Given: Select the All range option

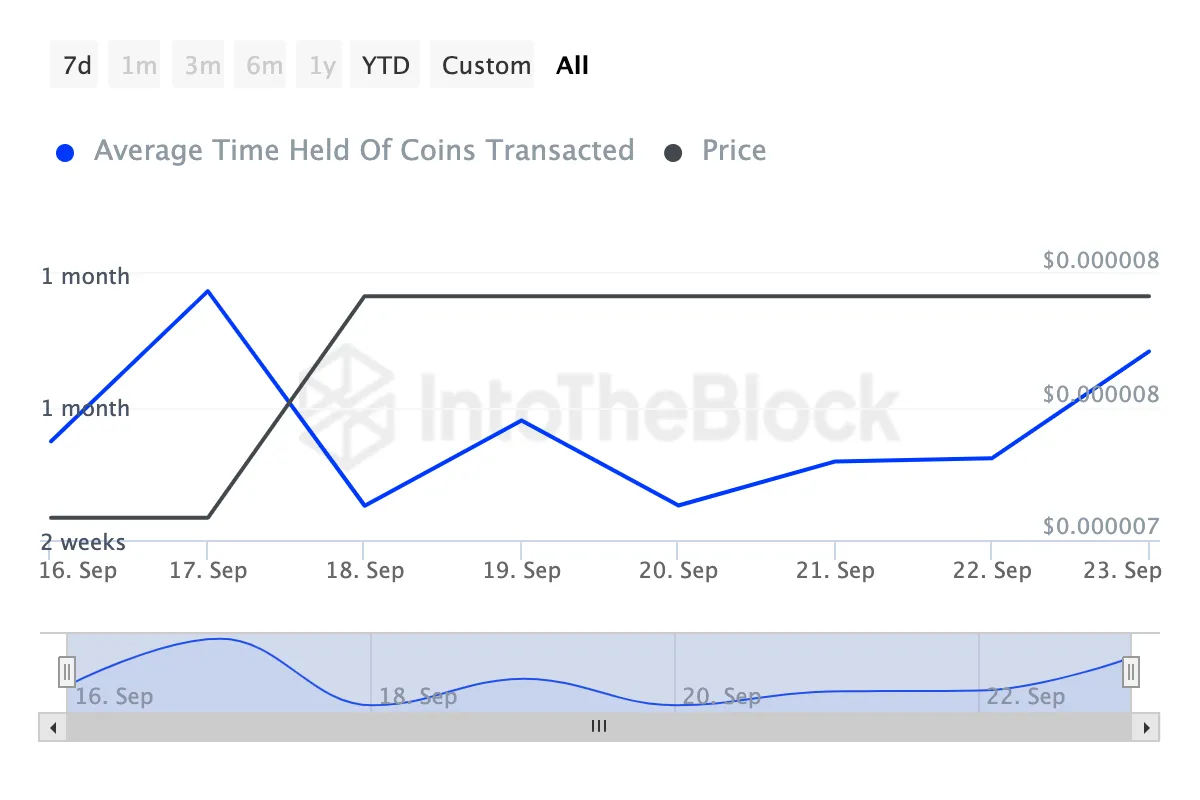Looking at the screenshot, I should click(573, 66).
